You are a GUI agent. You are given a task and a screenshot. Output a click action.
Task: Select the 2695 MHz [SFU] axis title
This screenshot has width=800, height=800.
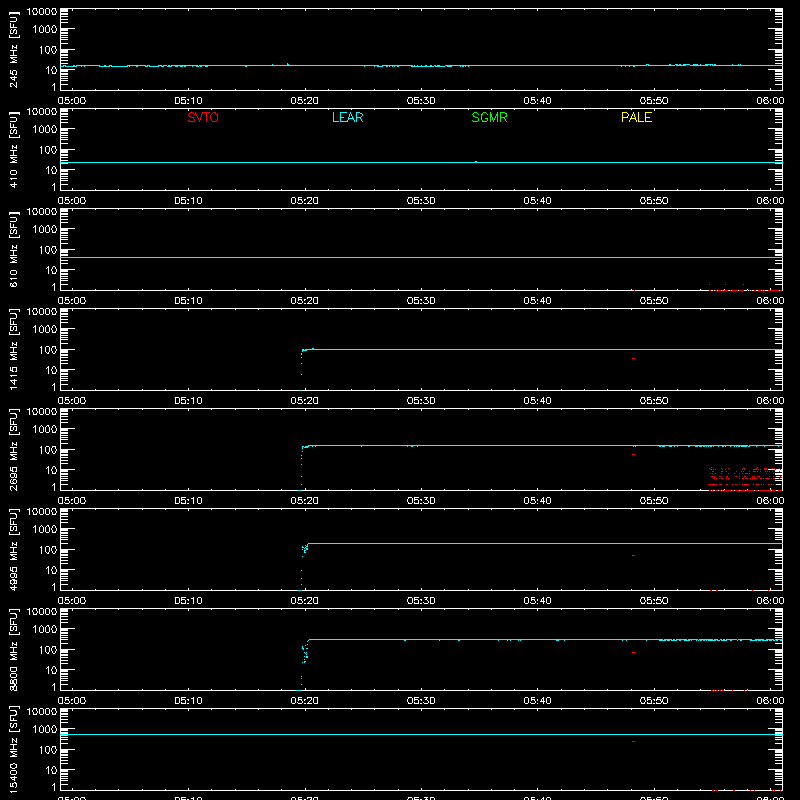14,449
